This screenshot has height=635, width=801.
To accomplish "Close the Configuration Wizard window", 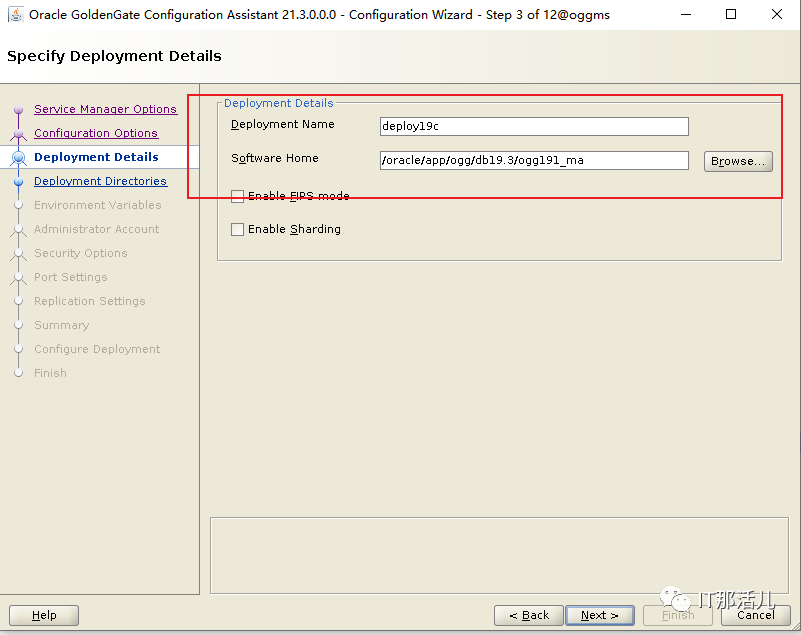I will point(776,14).
